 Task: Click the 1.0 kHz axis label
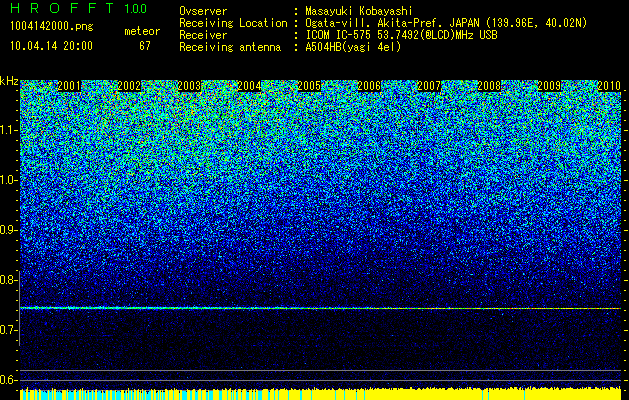coord(8,180)
